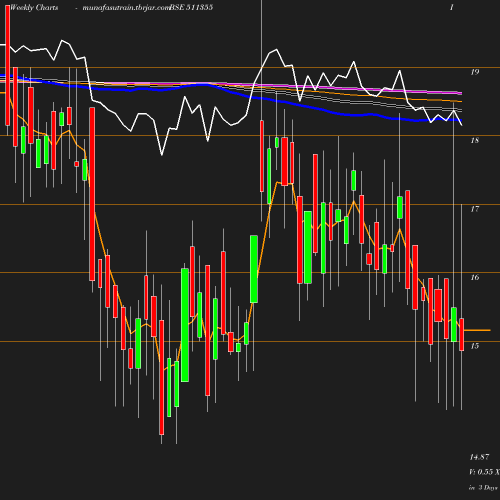Click the 'BSE 511355' symbol label
Screen dimensions: 500x500
(191, 7)
